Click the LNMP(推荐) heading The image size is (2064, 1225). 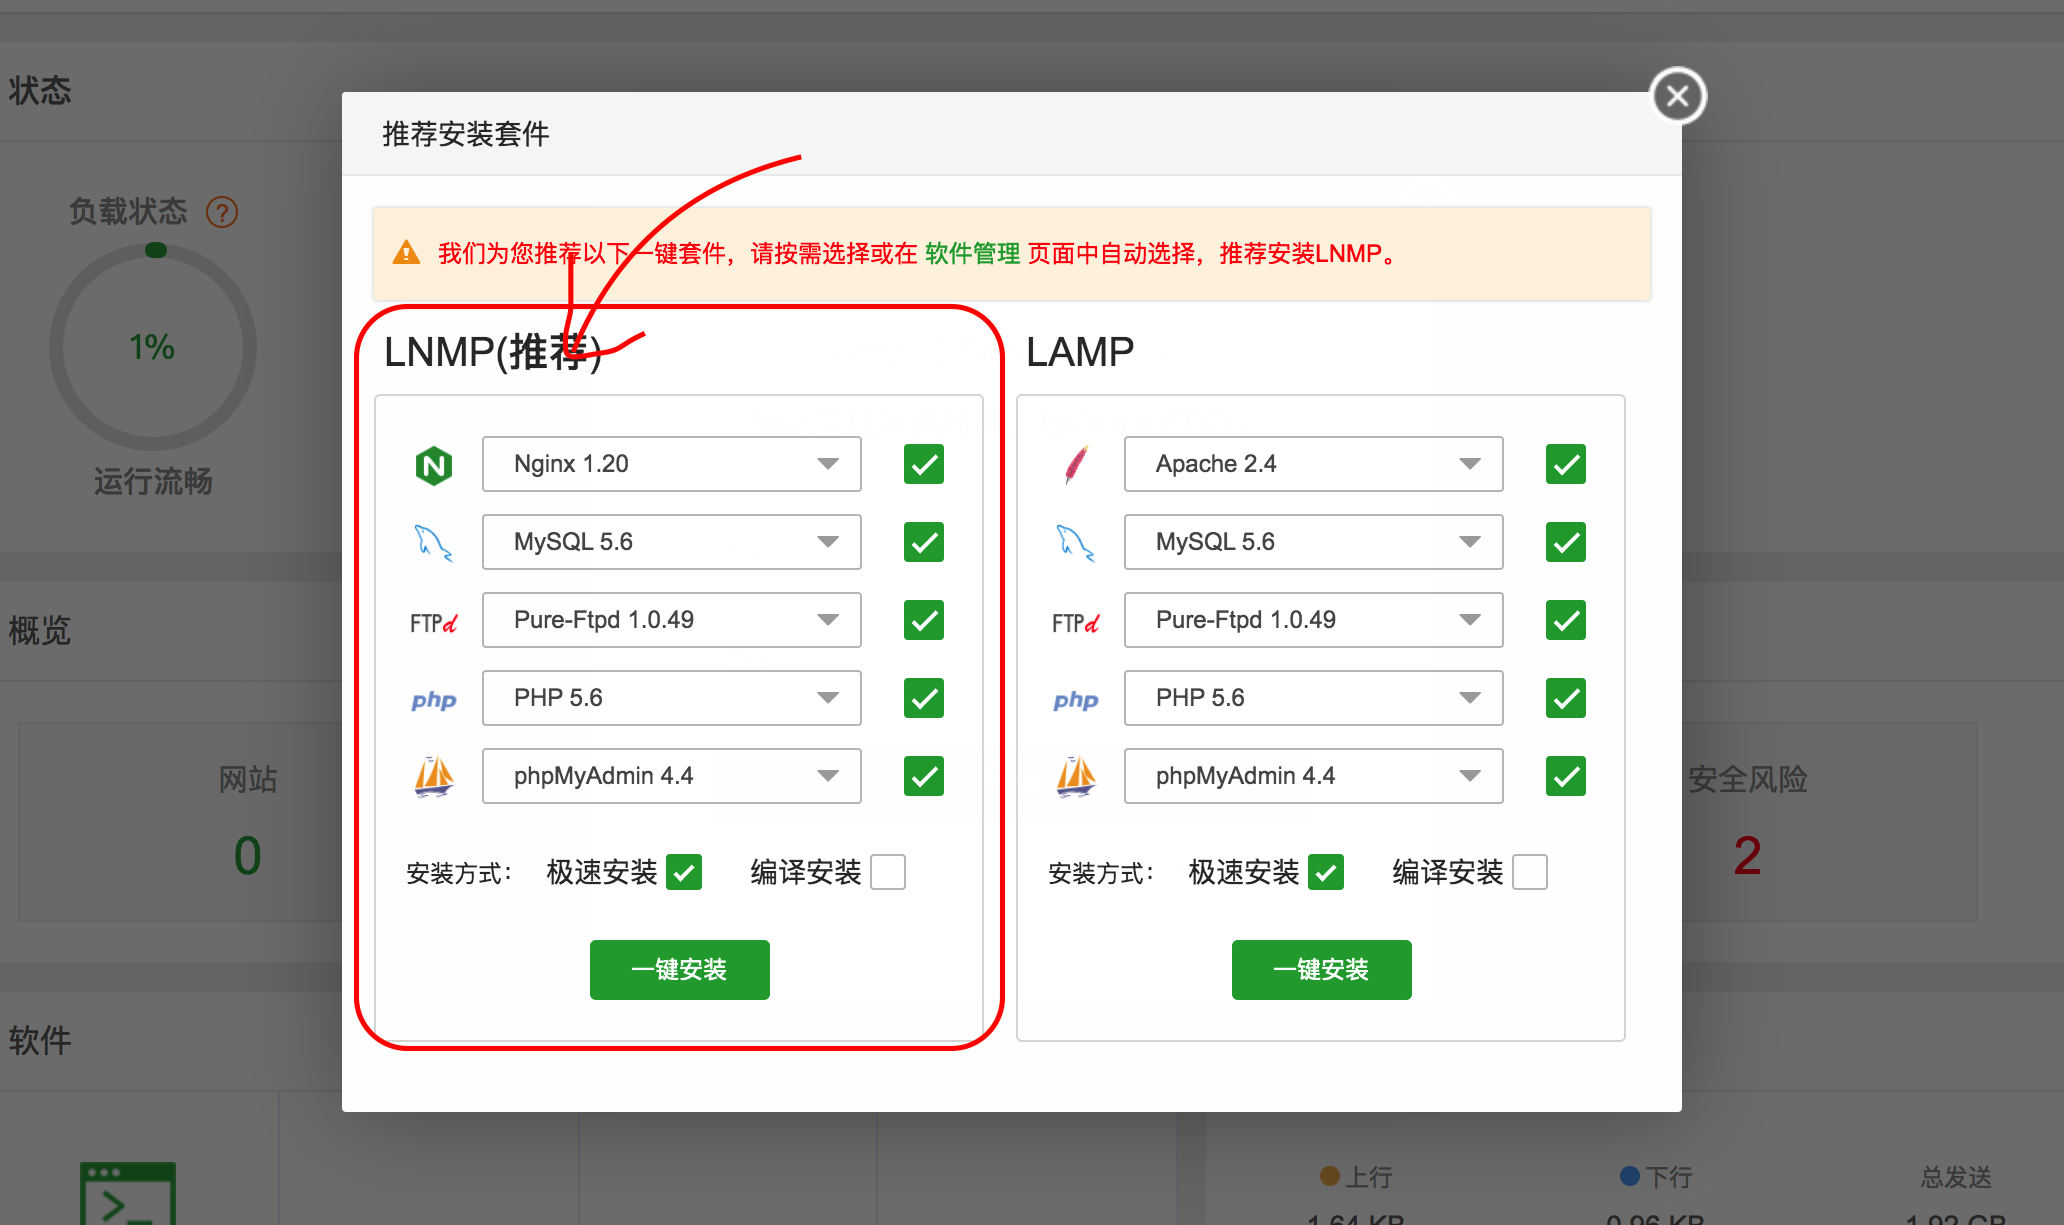pos(493,352)
